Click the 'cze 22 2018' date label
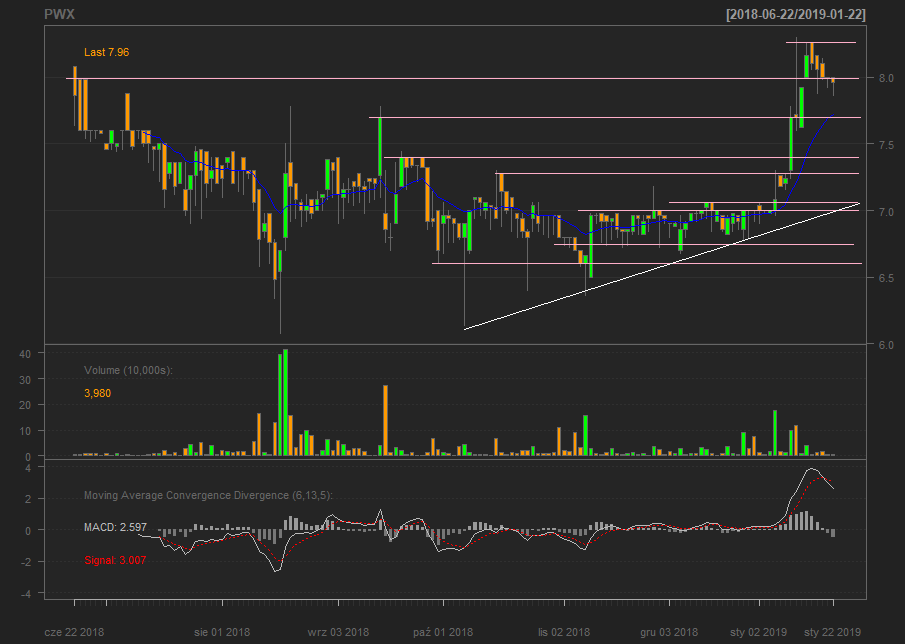The height and width of the screenshot is (644, 905). [74, 632]
